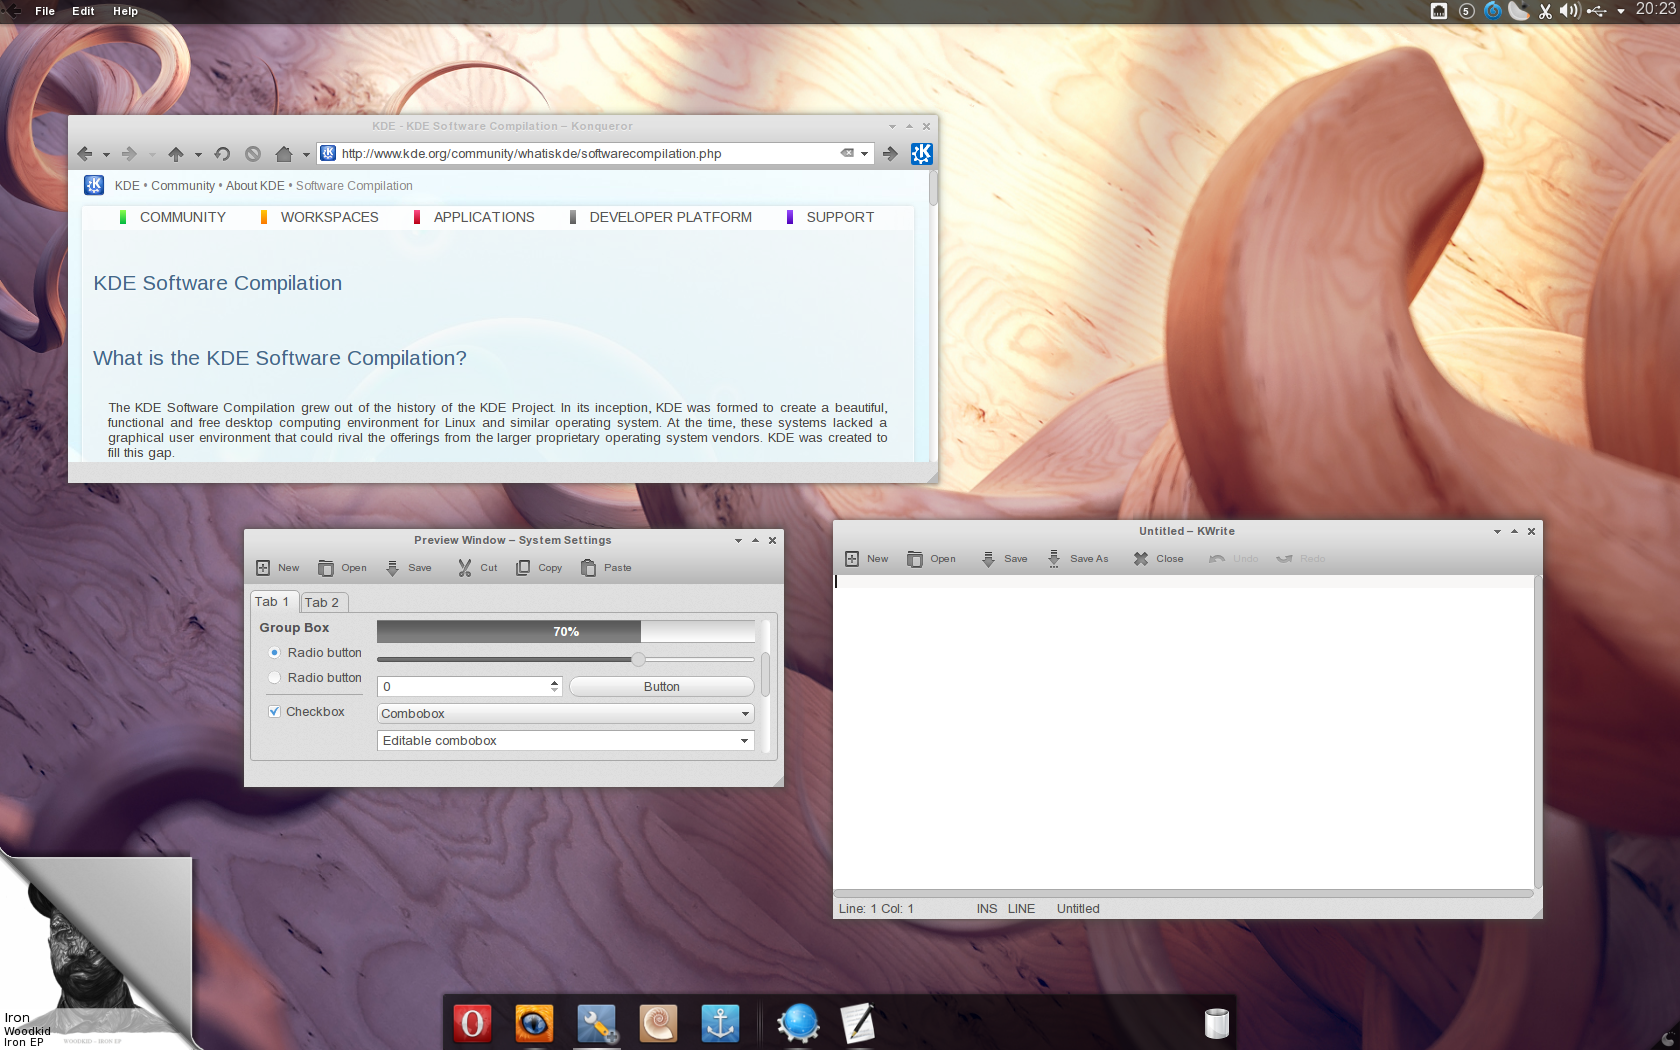Open home button dropdown arrow in Konqueror
1680x1050 pixels.
tap(306, 155)
